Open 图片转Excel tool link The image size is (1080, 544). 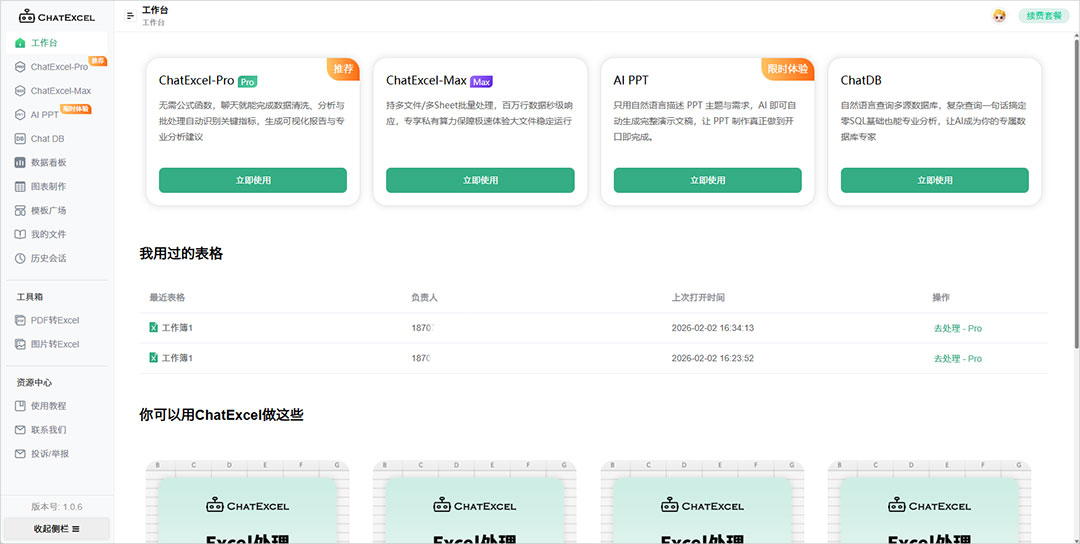pos(57,344)
